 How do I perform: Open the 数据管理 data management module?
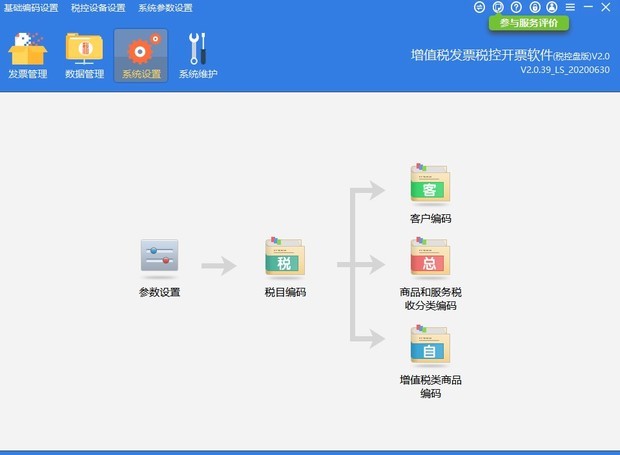pos(85,55)
